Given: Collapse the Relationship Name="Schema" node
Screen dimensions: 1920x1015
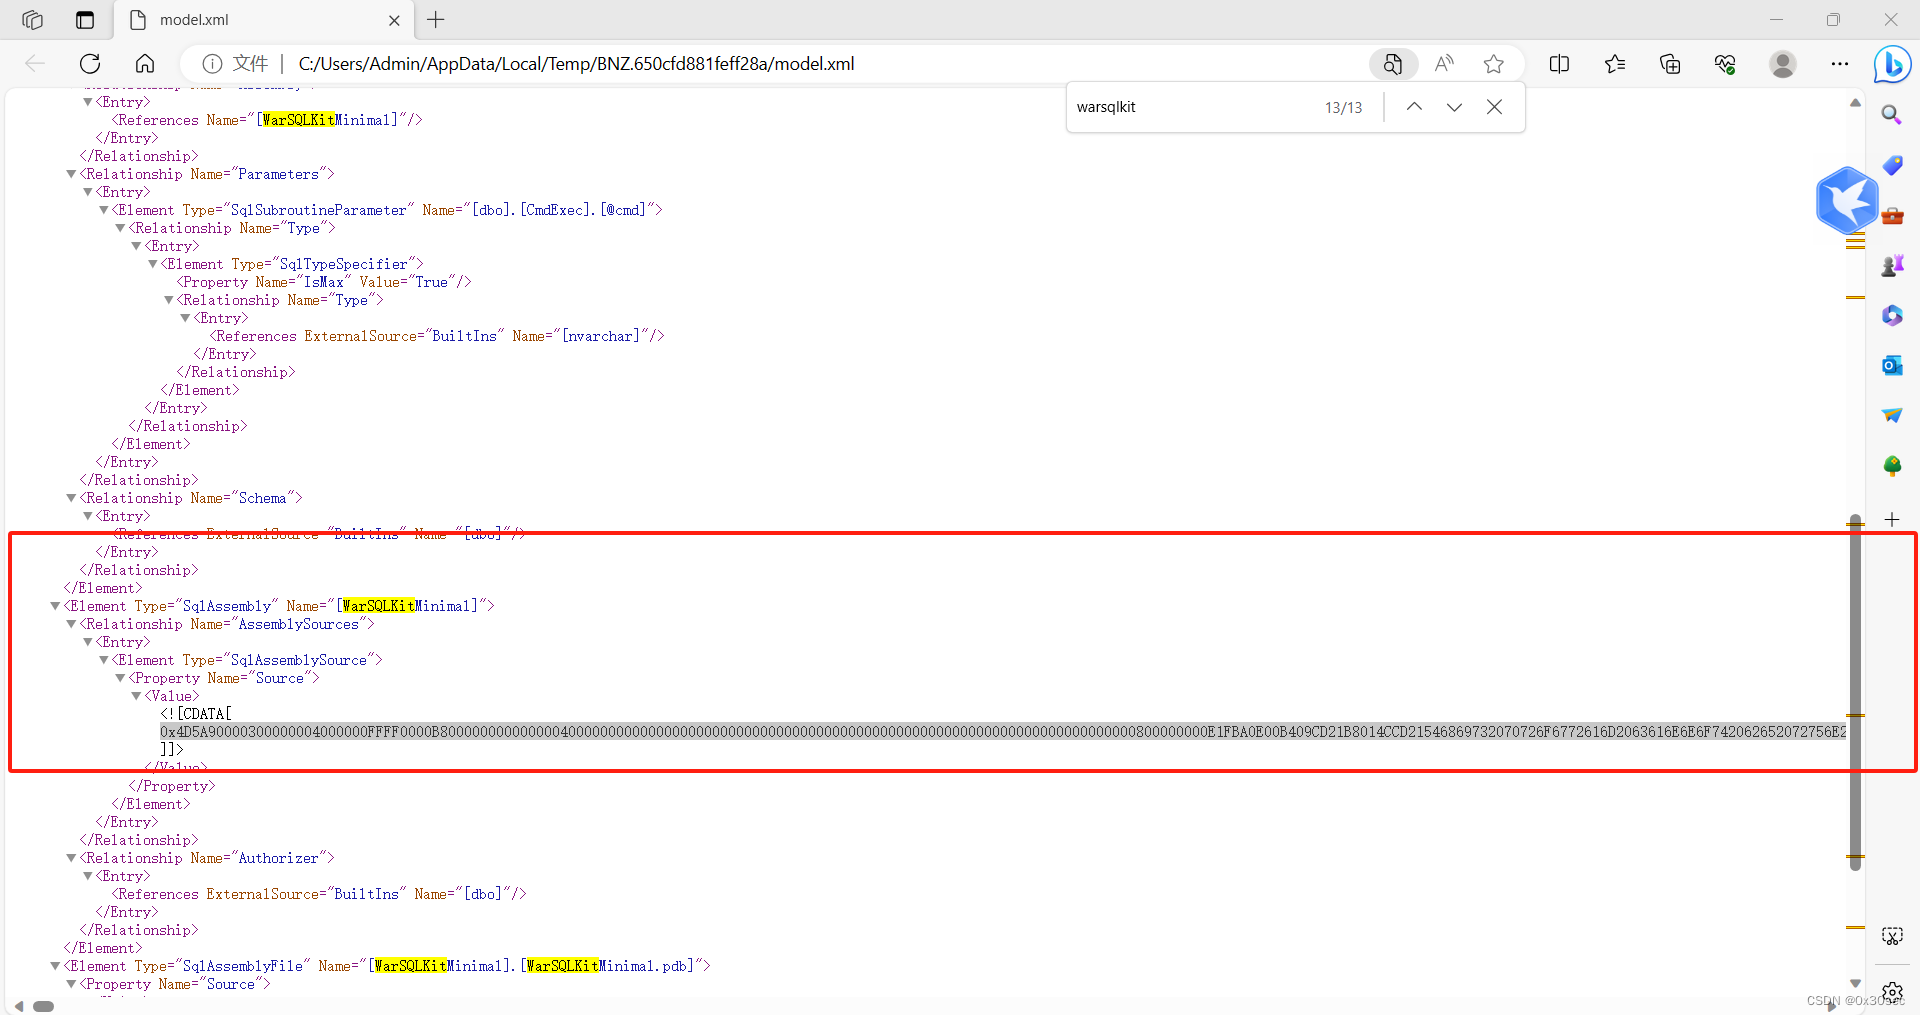Looking at the screenshot, I should 71,498.
